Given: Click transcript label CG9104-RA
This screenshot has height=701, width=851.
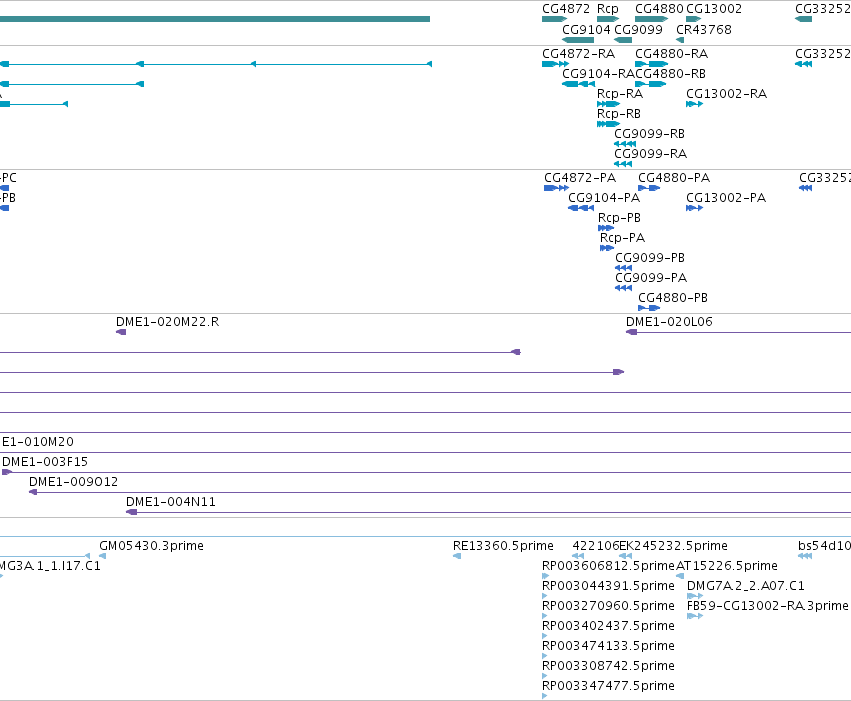Looking at the screenshot, I should coord(598,74).
